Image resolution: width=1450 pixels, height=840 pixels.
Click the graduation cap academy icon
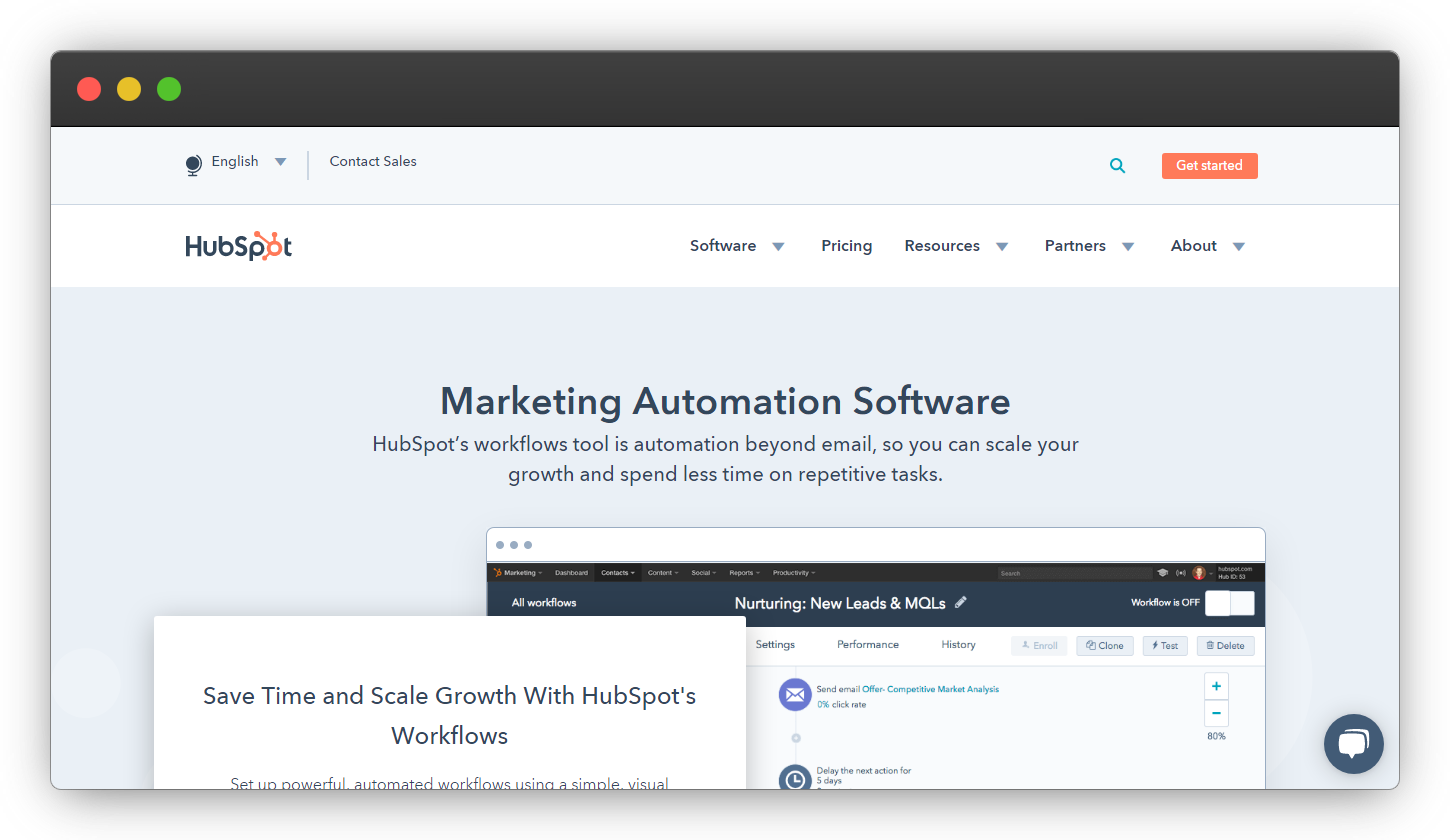[1163, 573]
